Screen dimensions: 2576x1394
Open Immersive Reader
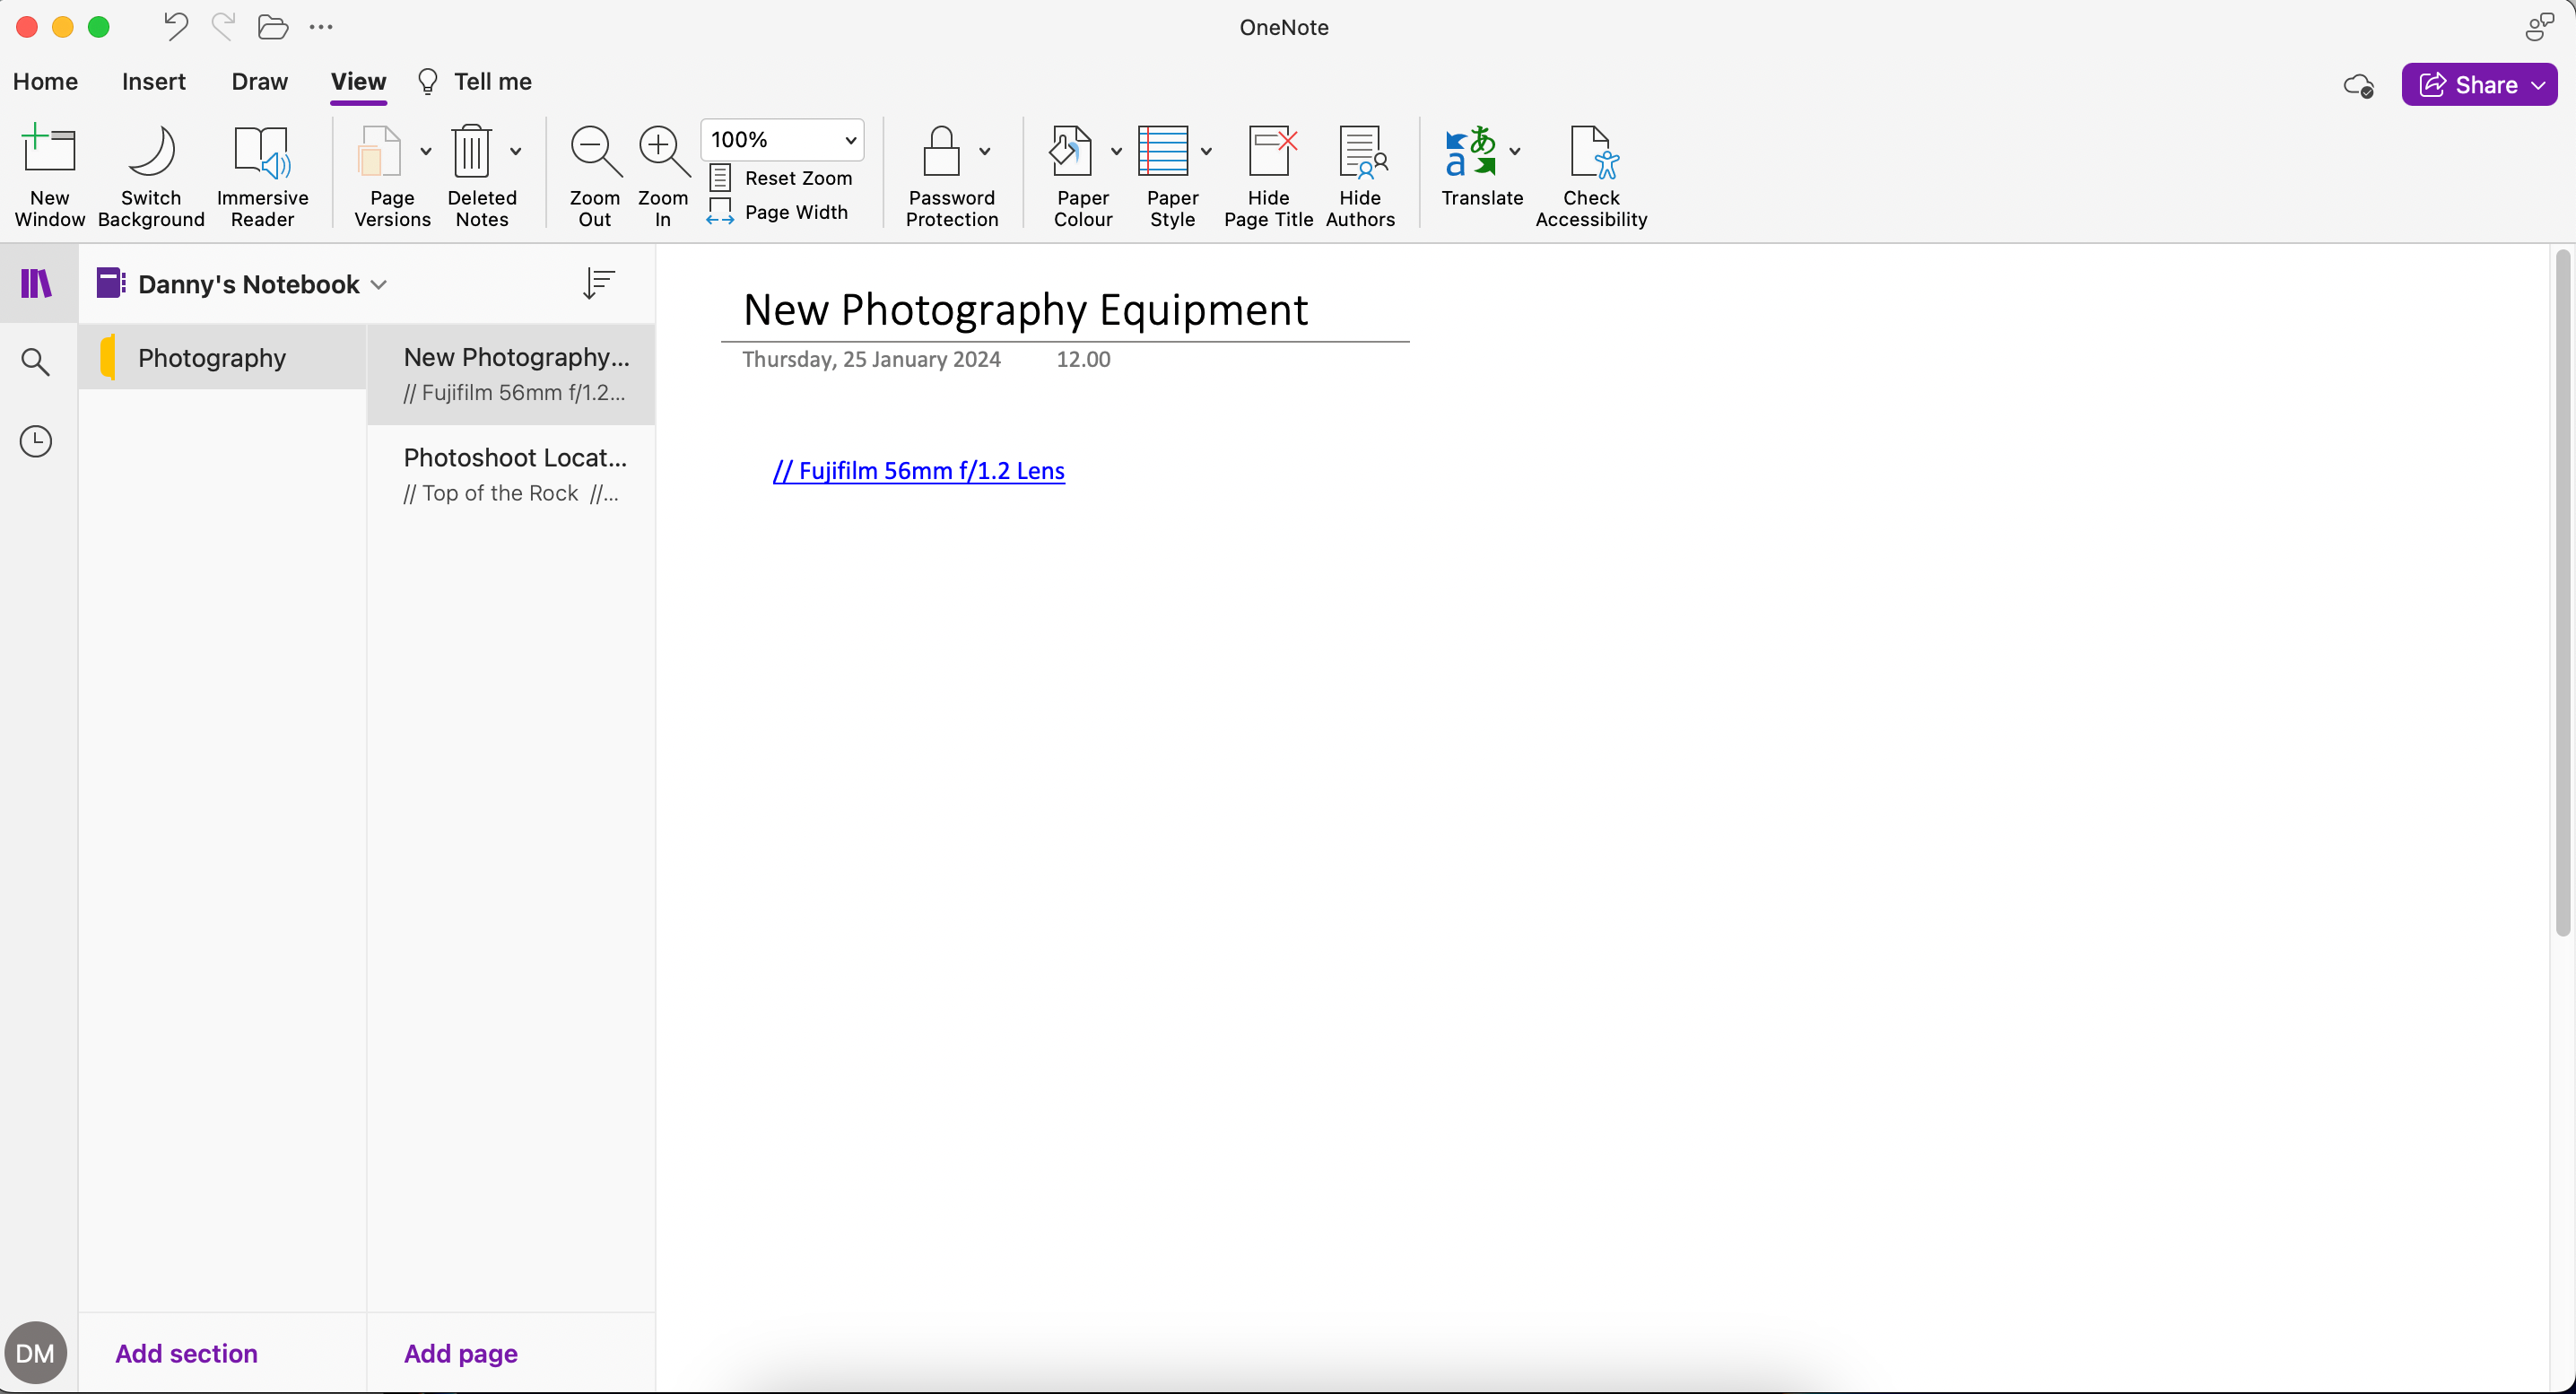point(261,176)
